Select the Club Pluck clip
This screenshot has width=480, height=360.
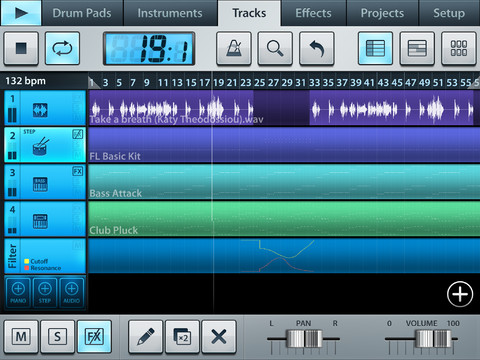[284, 219]
